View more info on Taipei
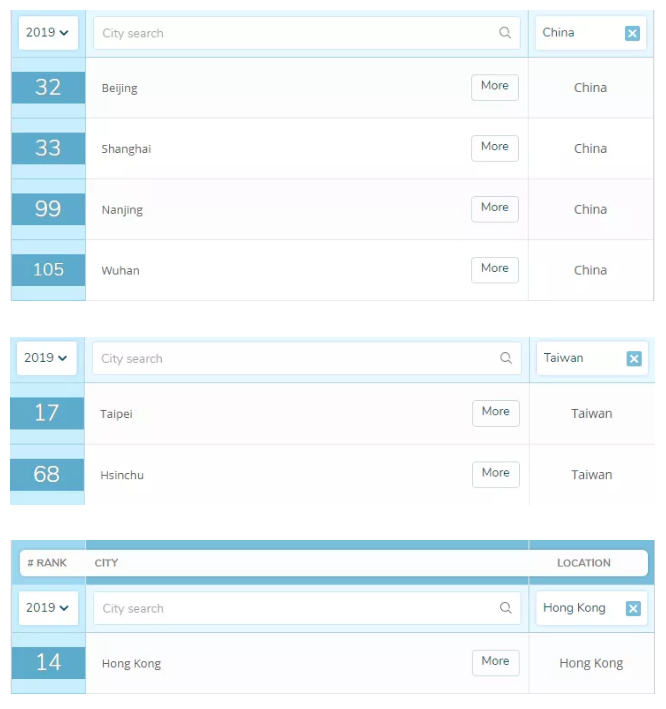 tap(496, 413)
